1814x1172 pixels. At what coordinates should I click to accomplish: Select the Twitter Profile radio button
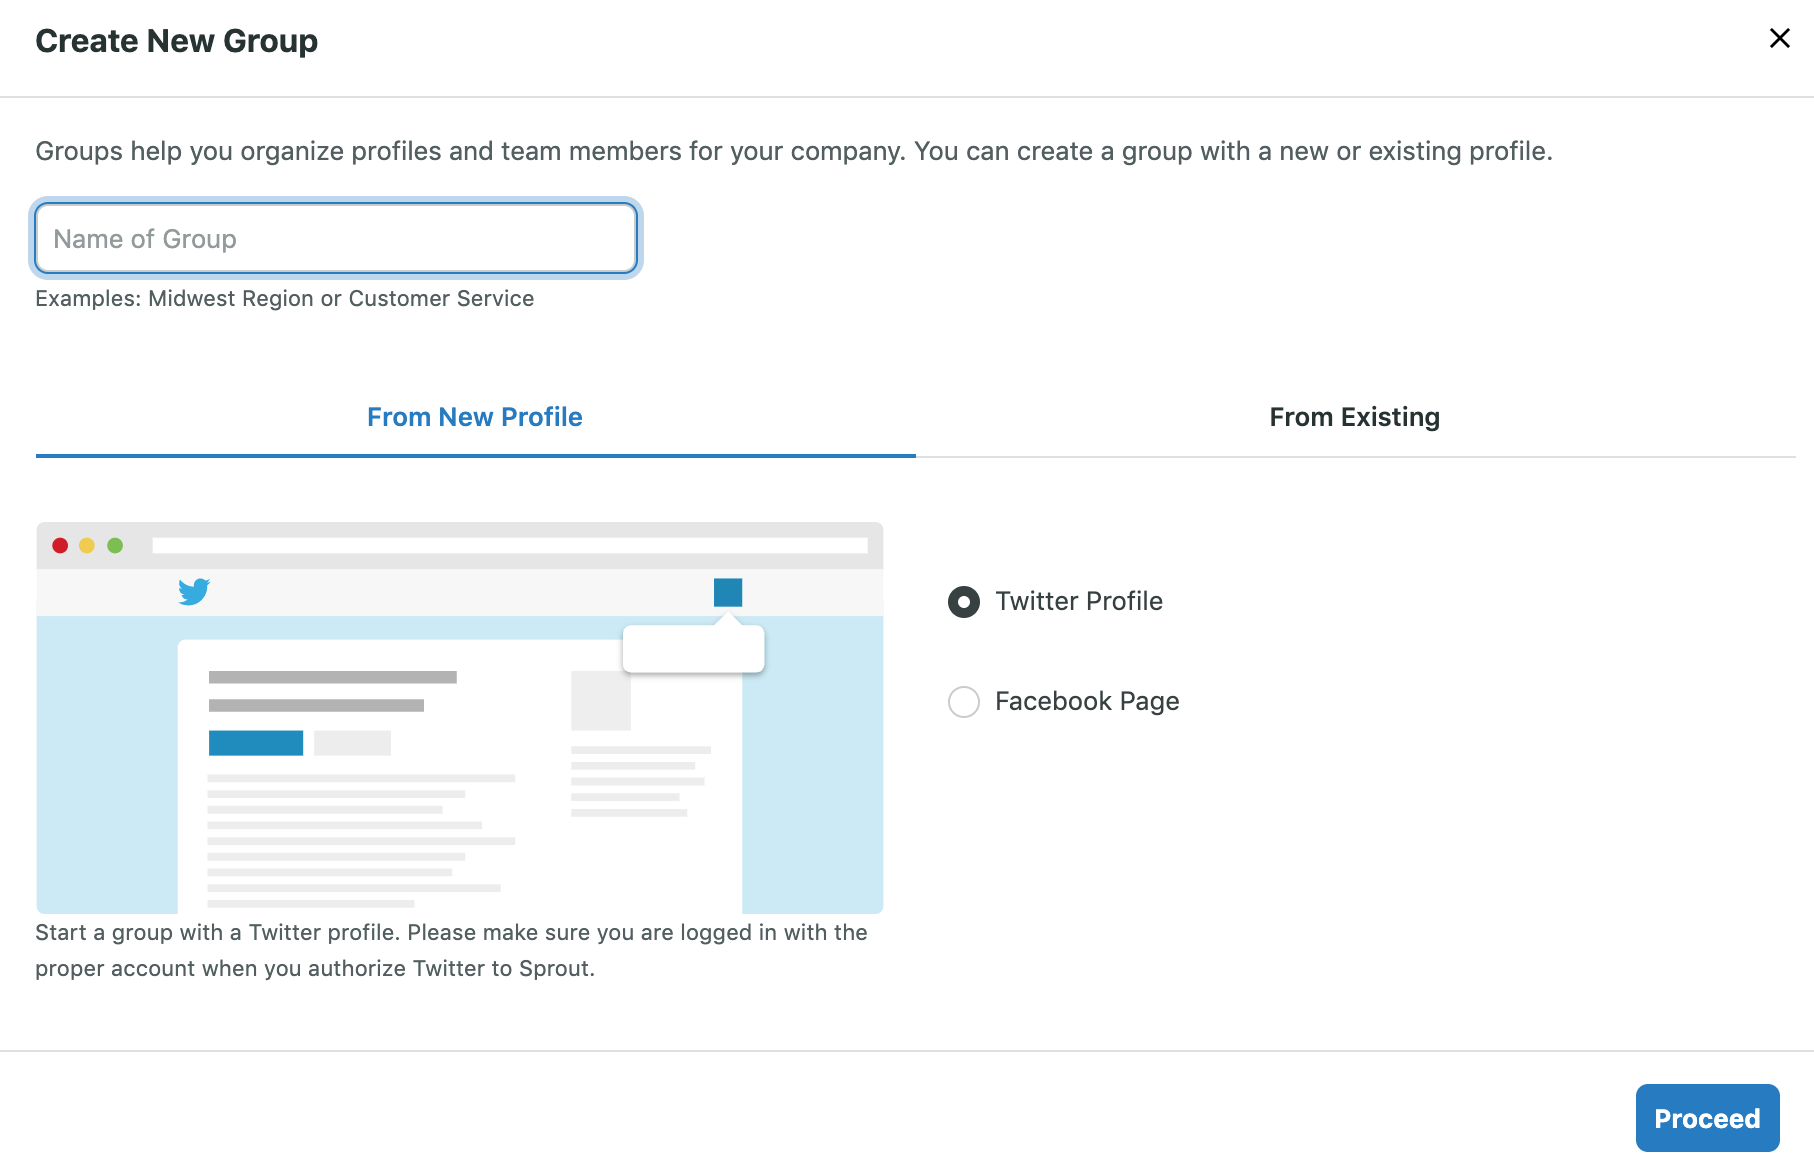pos(964,602)
